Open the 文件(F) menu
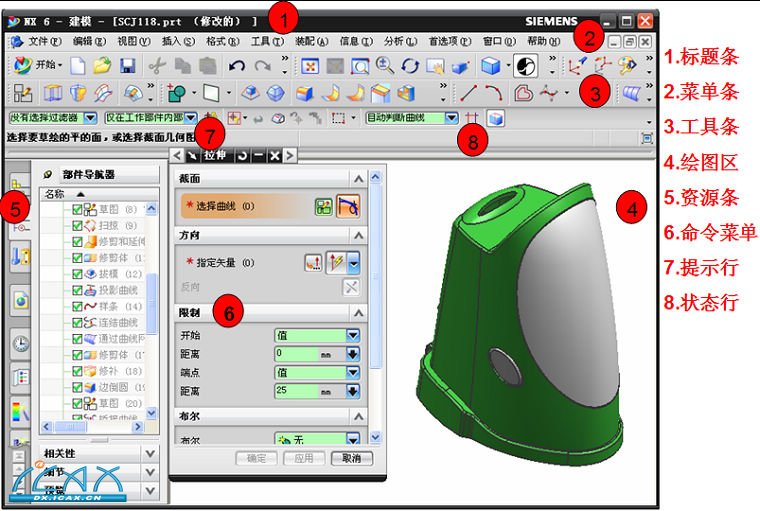The height and width of the screenshot is (511, 760). (44, 42)
